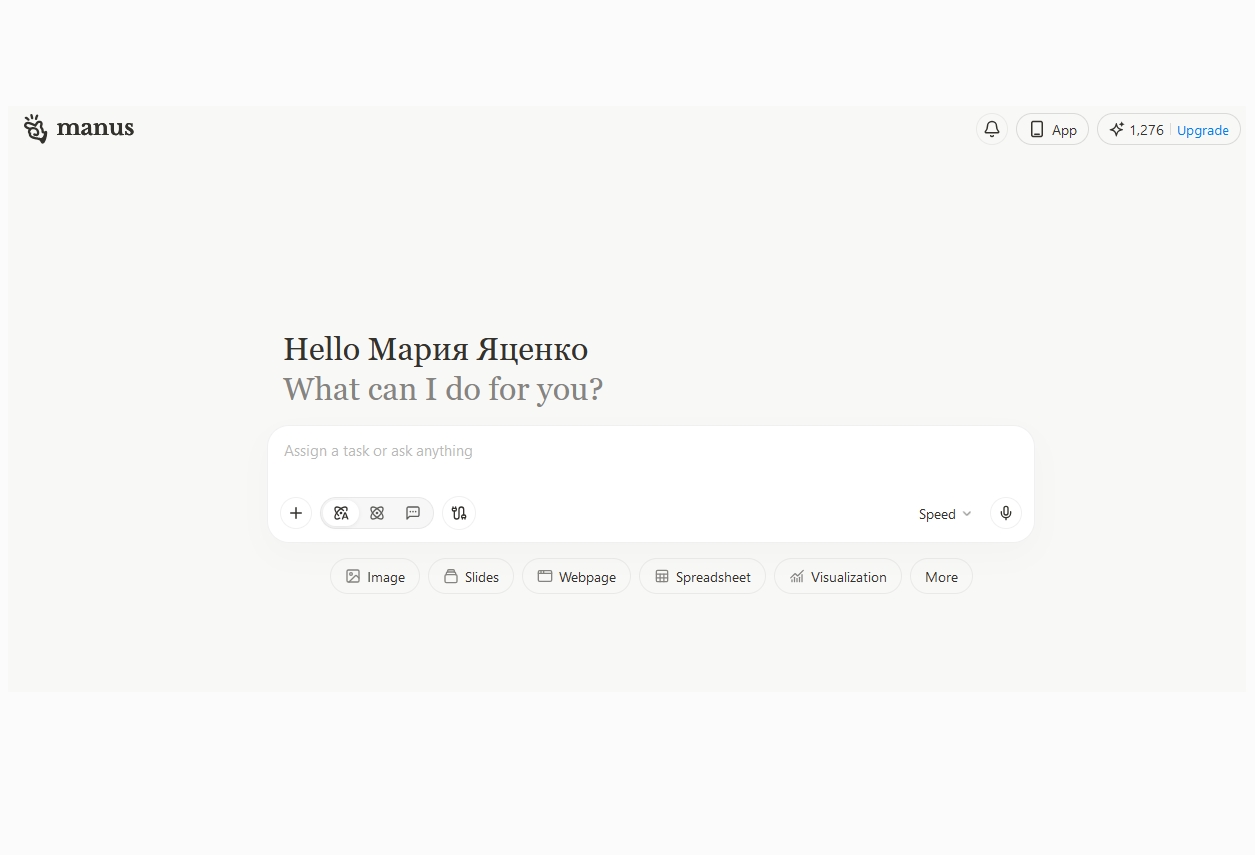
Task: Select the Webpage task type
Action: coord(576,577)
